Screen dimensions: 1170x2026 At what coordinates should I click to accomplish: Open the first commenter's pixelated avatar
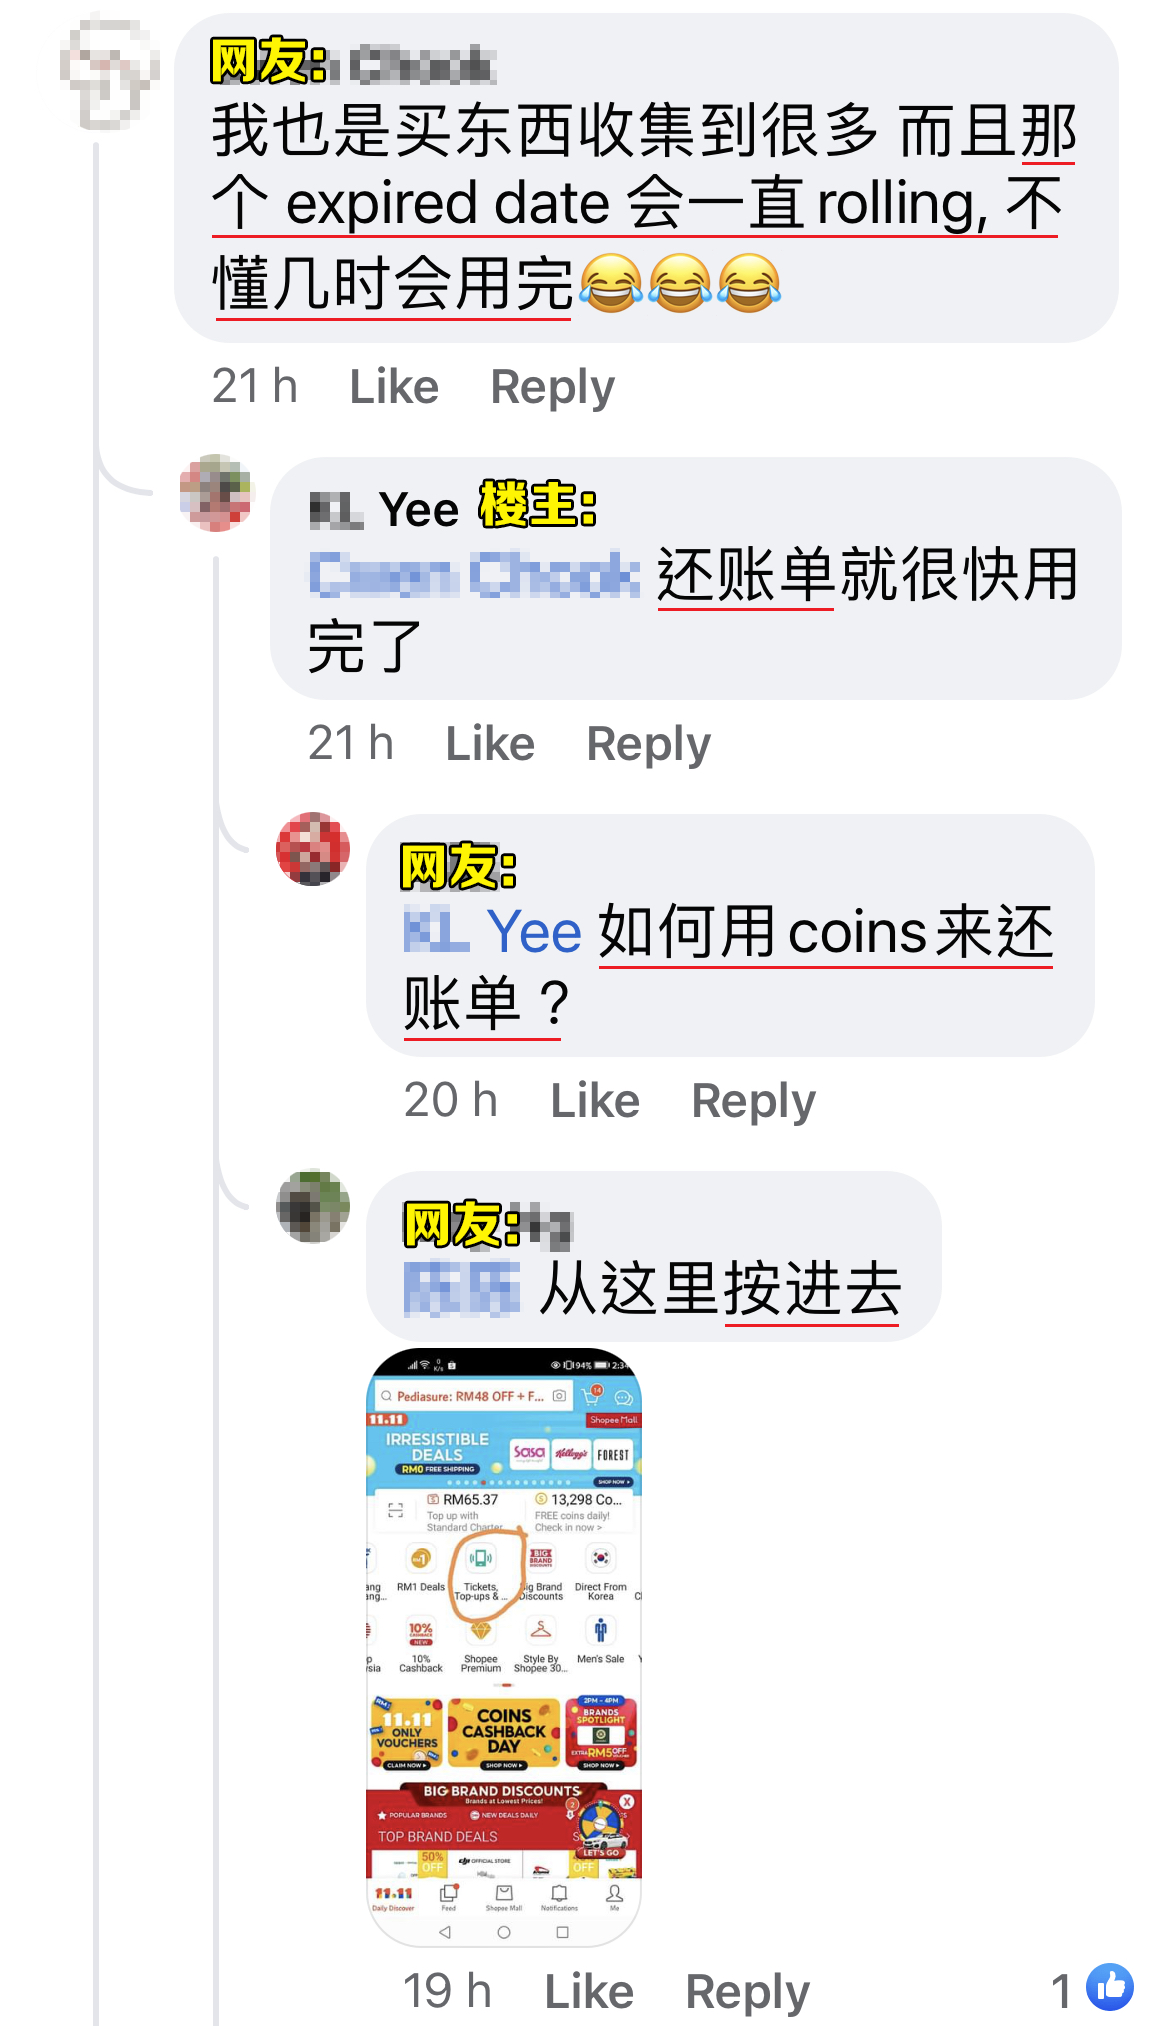[x=109, y=70]
